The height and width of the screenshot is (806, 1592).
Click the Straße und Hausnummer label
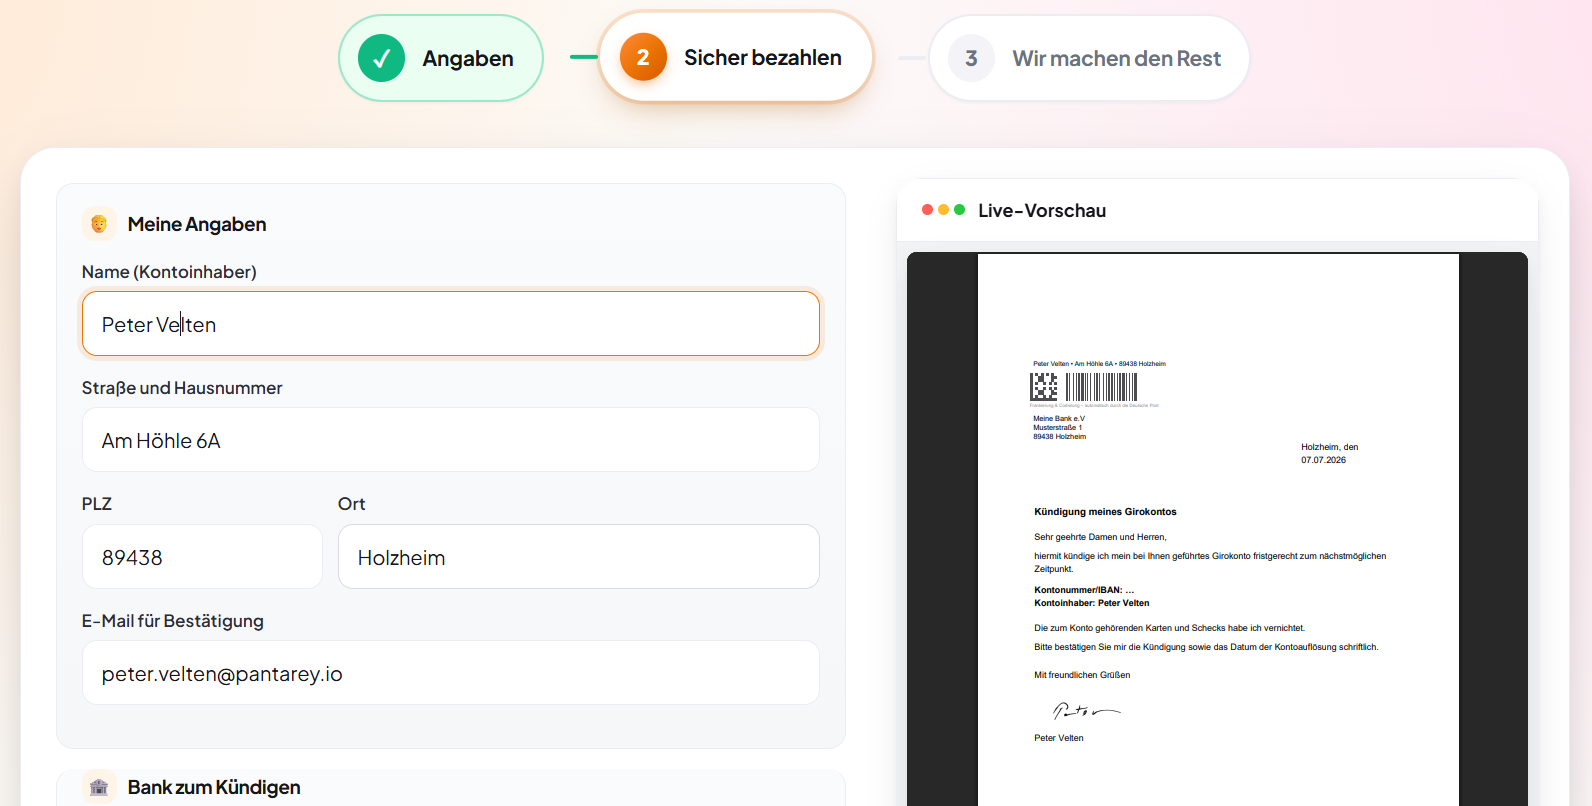point(182,388)
